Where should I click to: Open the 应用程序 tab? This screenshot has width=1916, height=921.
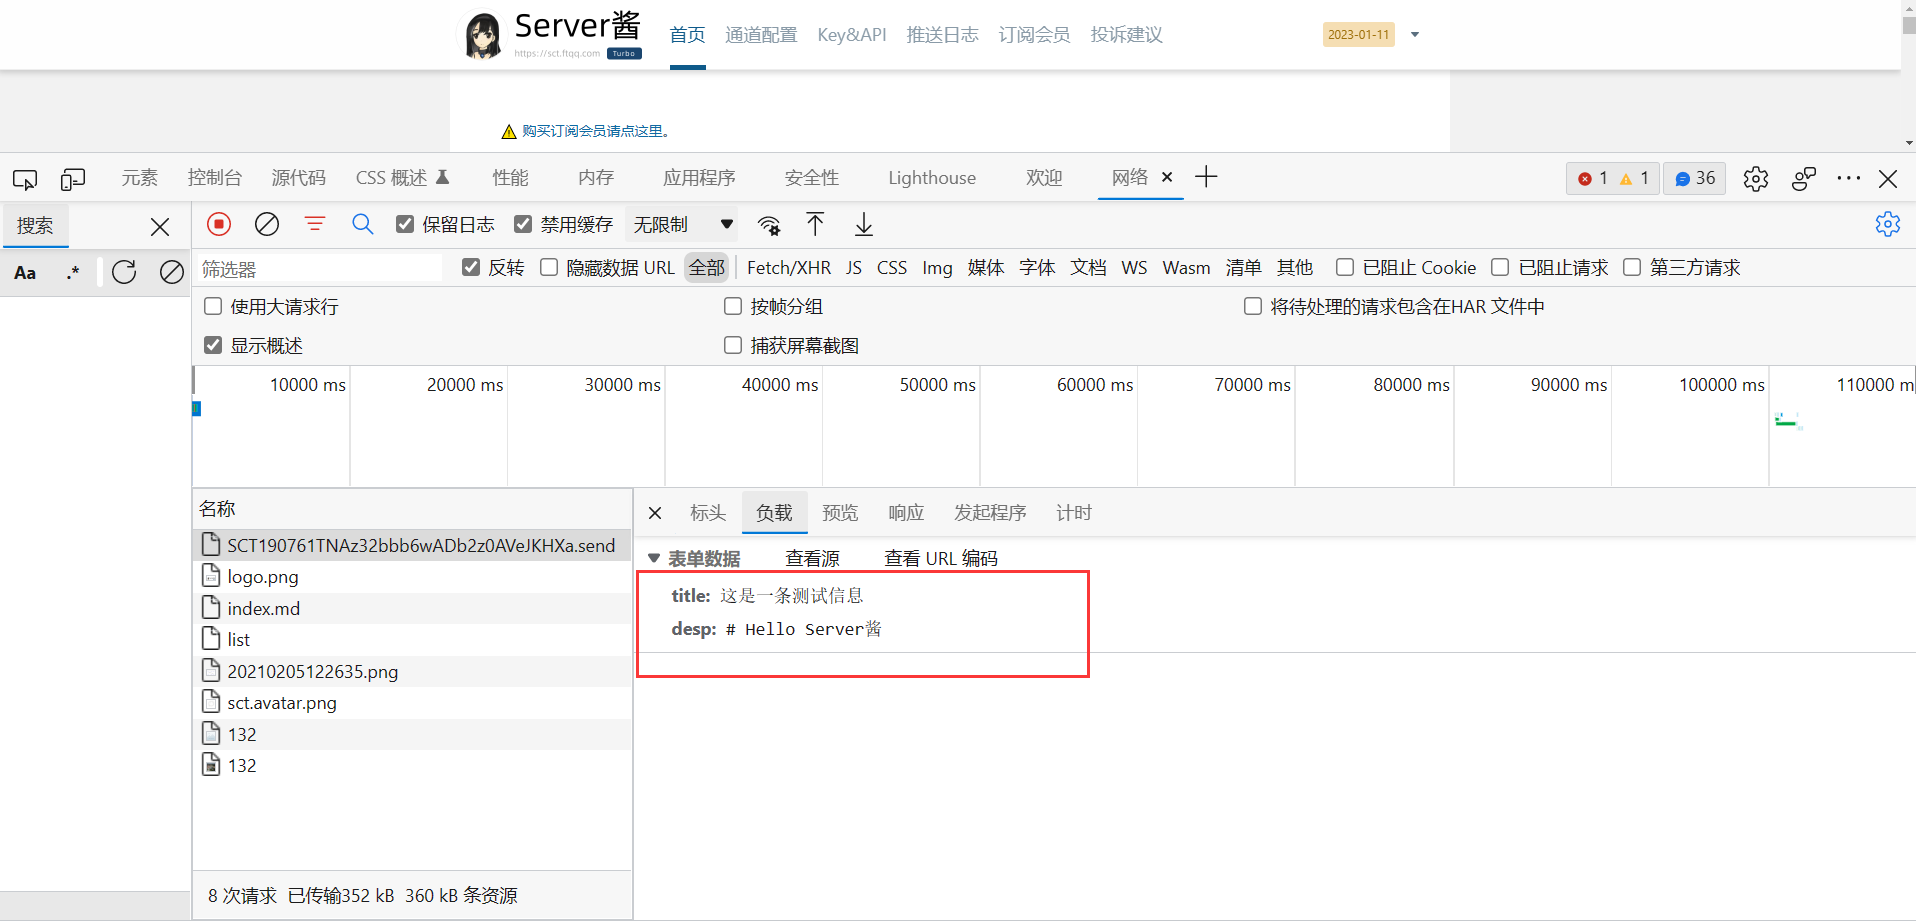[x=700, y=178]
